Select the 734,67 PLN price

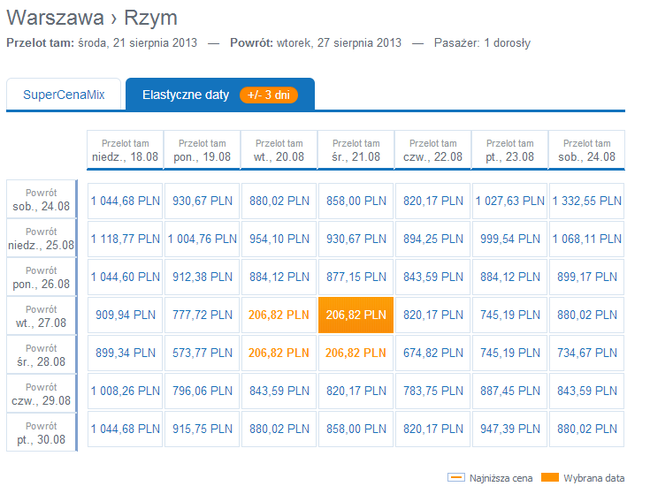(586, 353)
